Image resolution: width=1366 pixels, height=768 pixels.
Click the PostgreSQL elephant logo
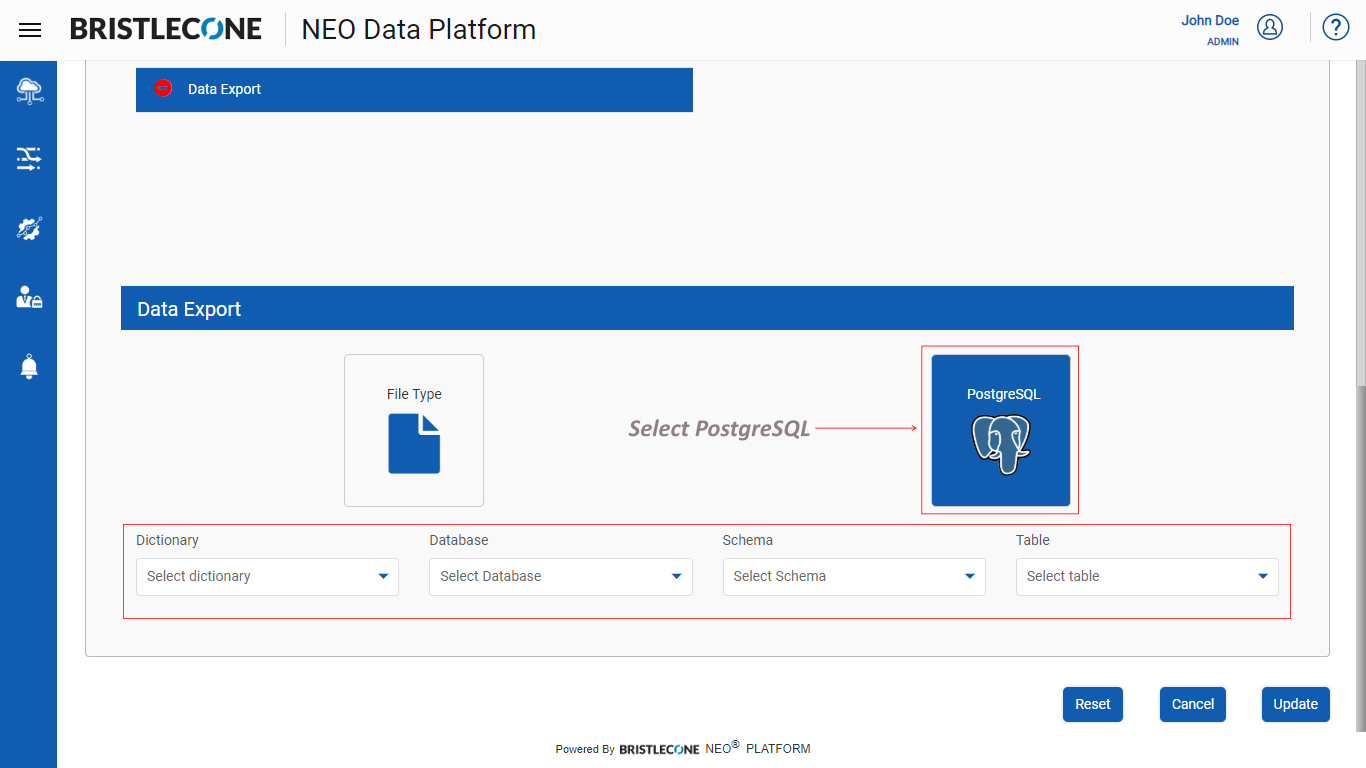click(1001, 443)
